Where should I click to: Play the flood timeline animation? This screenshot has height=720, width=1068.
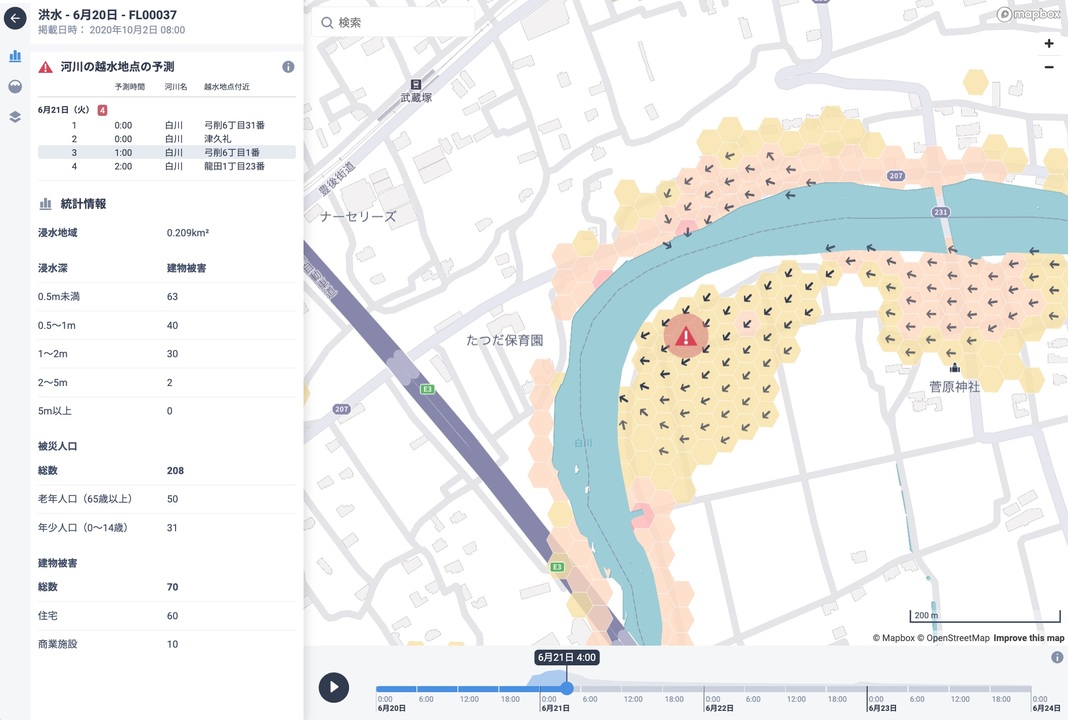334,687
